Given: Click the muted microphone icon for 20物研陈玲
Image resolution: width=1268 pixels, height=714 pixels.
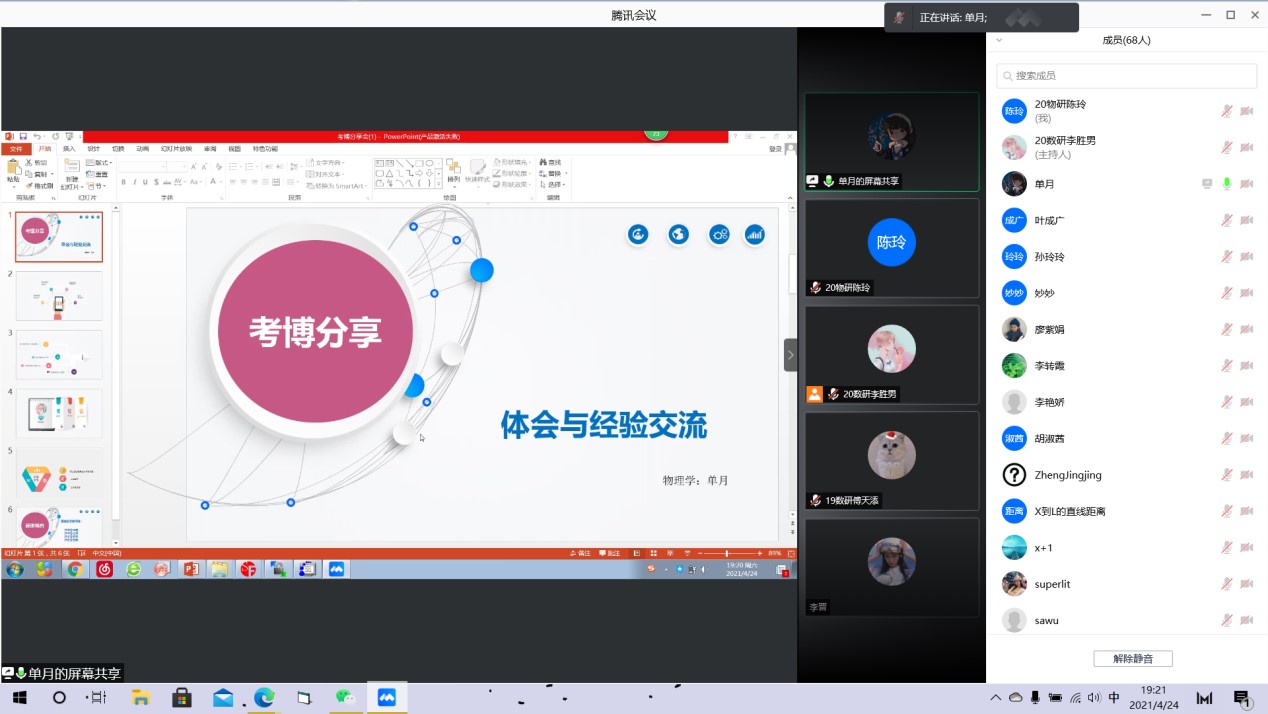Looking at the screenshot, I should click(1226, 111).
